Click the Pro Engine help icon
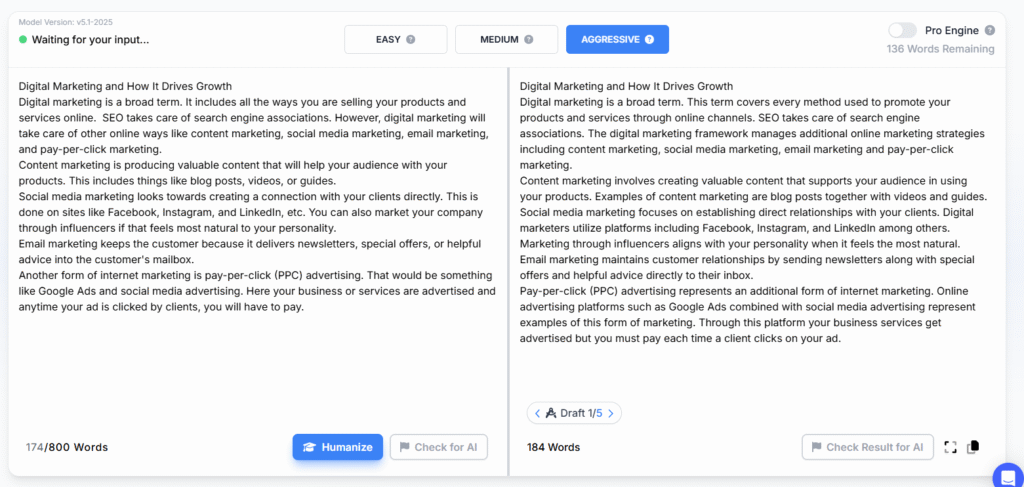The width and height of the screenshot is (1024, 487). coord(990,30)
